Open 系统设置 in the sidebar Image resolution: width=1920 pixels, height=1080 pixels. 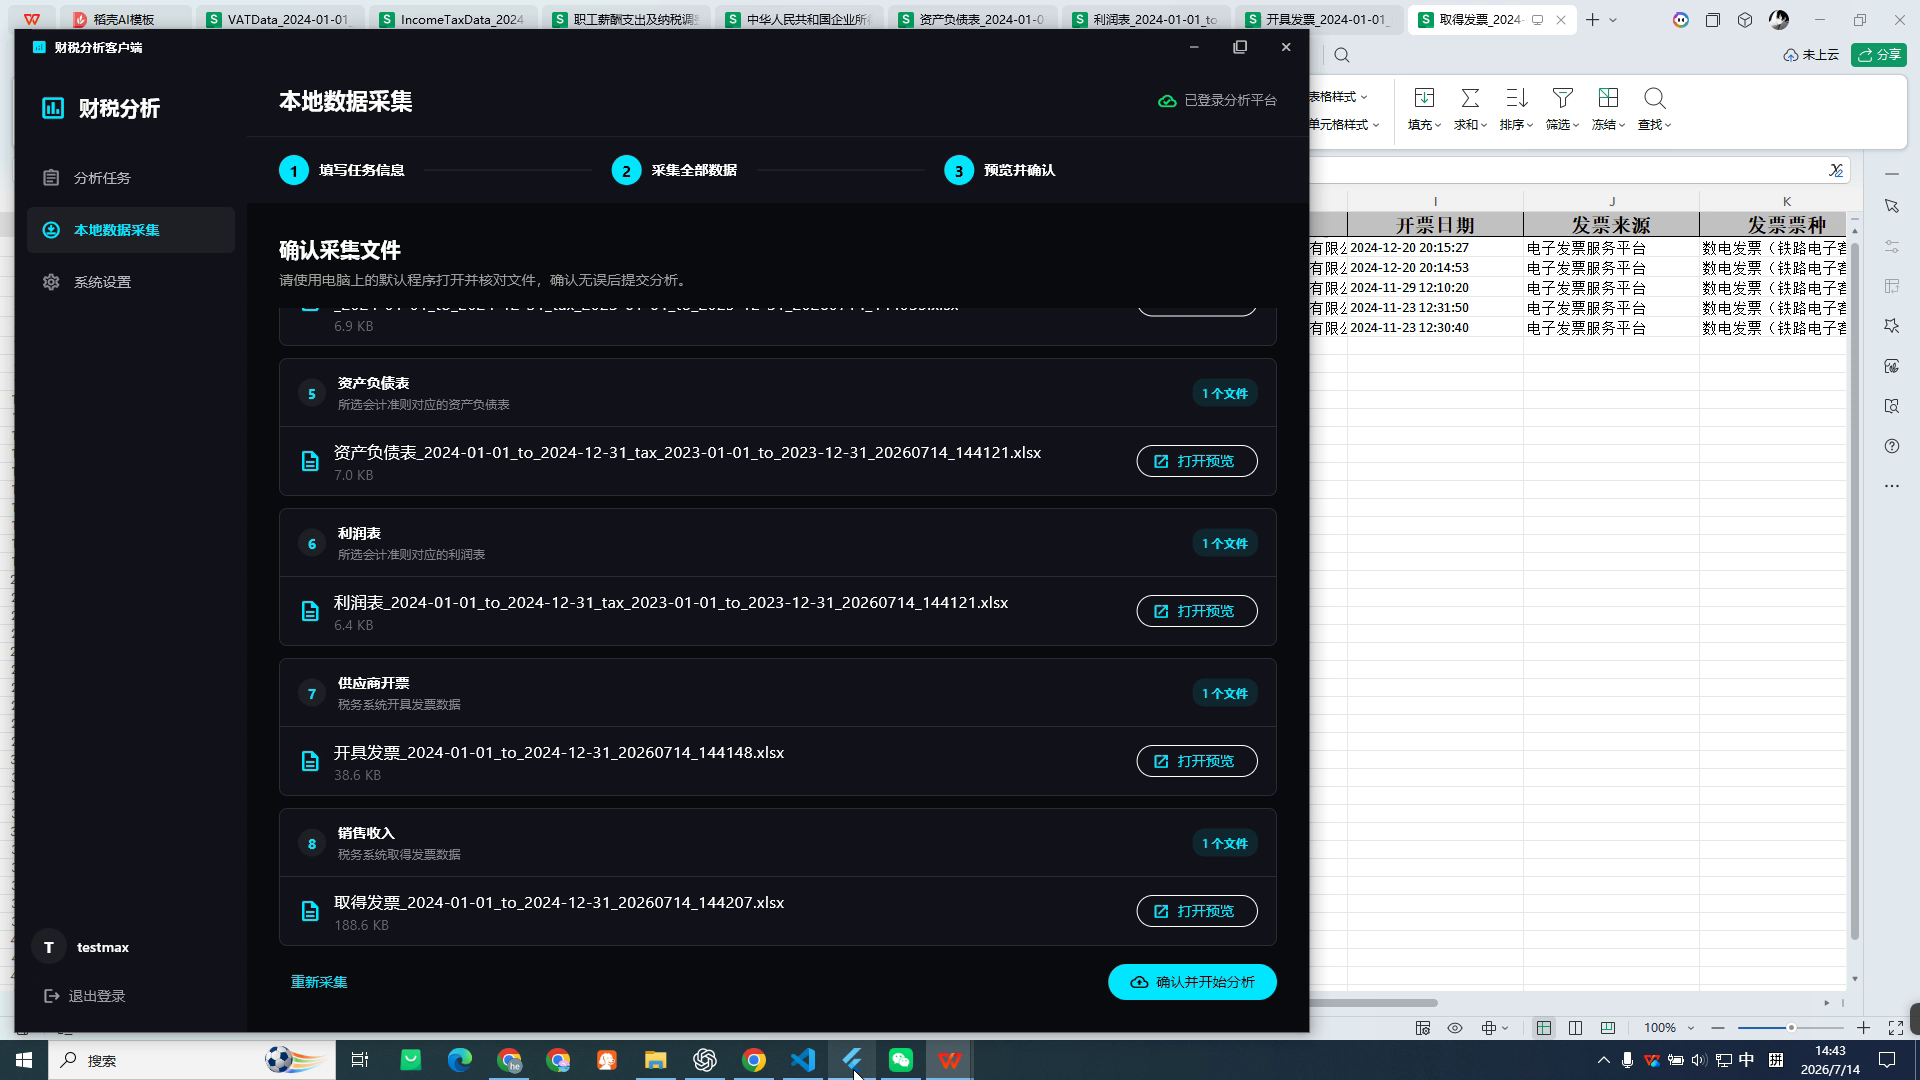point(131,282)
